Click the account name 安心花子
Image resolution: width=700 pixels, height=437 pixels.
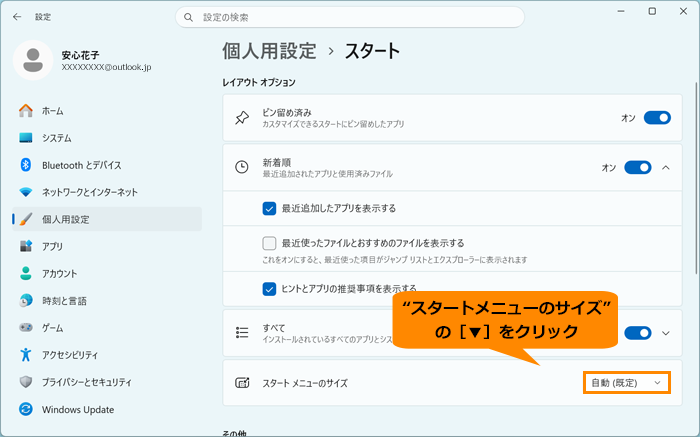[x=80, y=55]
